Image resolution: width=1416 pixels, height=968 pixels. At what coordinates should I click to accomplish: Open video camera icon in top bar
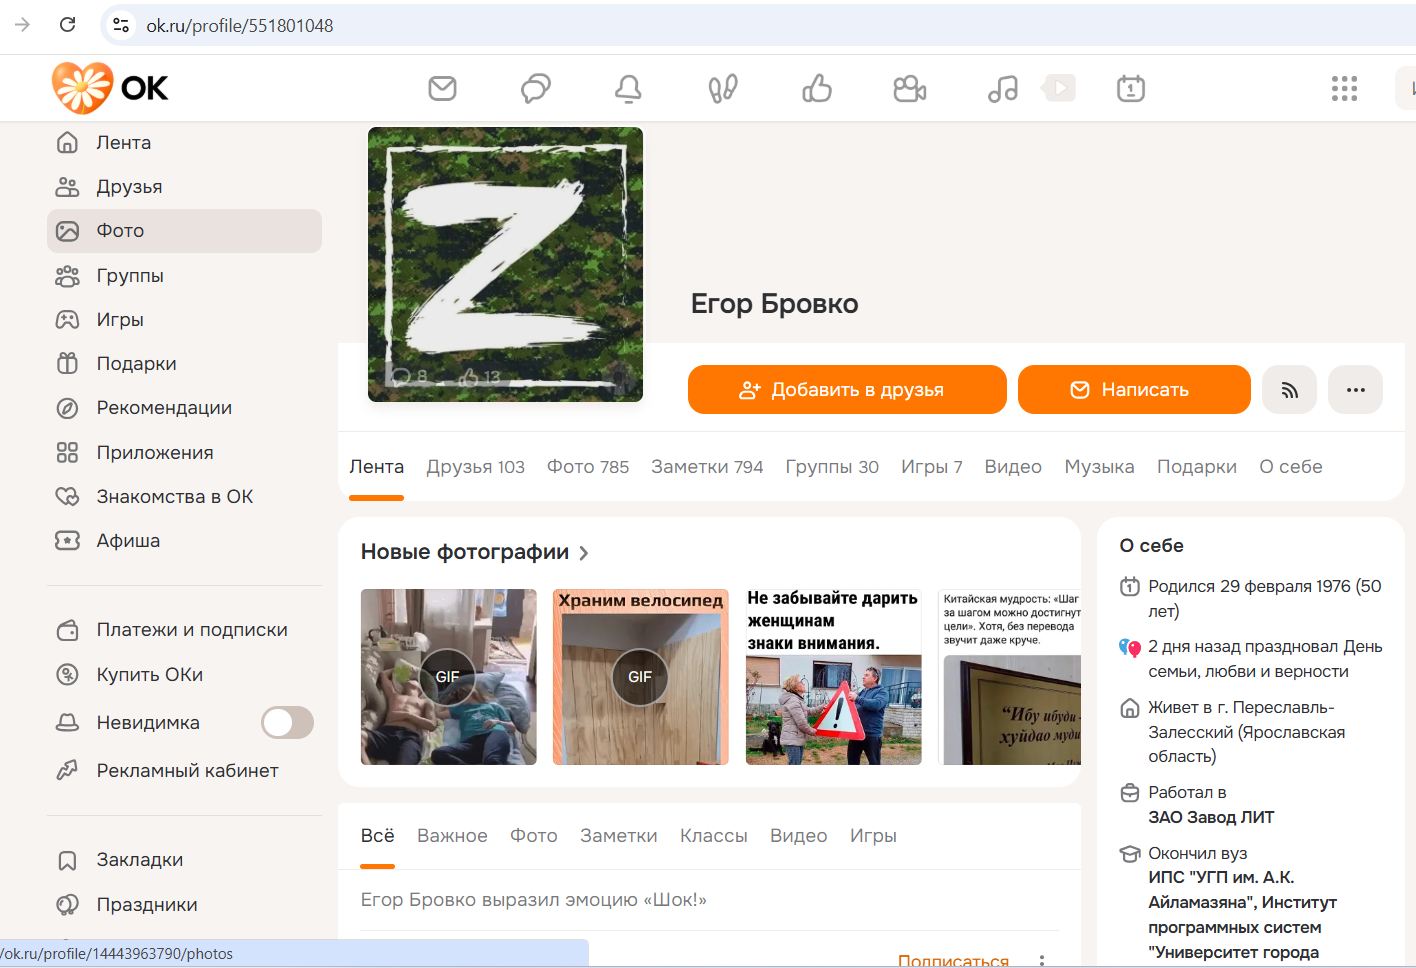(x=909, y=88)
